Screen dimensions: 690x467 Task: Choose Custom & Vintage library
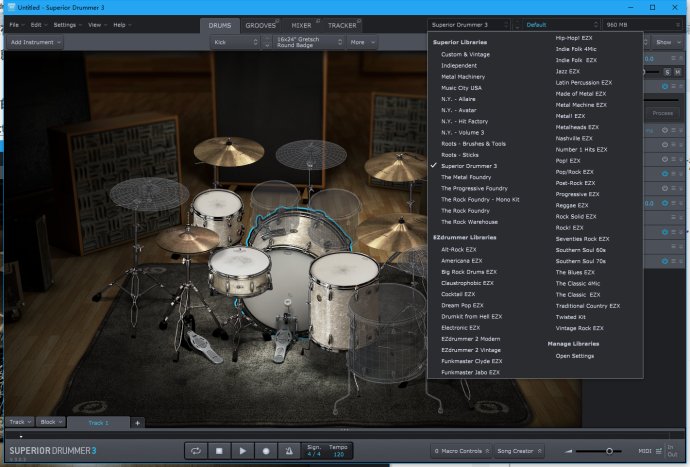[x=465, y=55]
